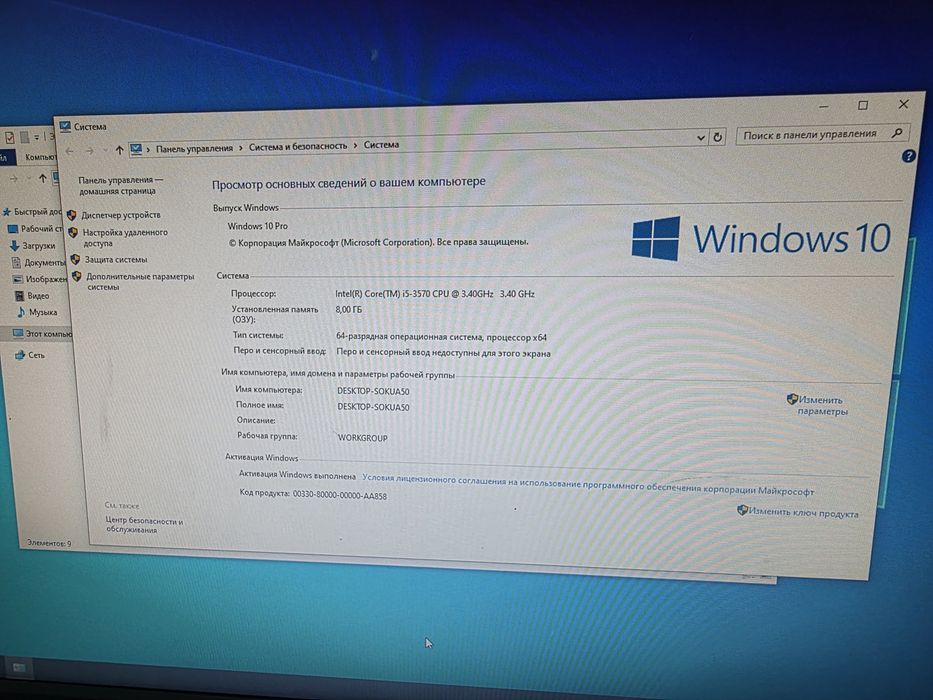Click Изменить ключ продукта link
The width and height of the screenshot is (933, 700).
(803, 512)
